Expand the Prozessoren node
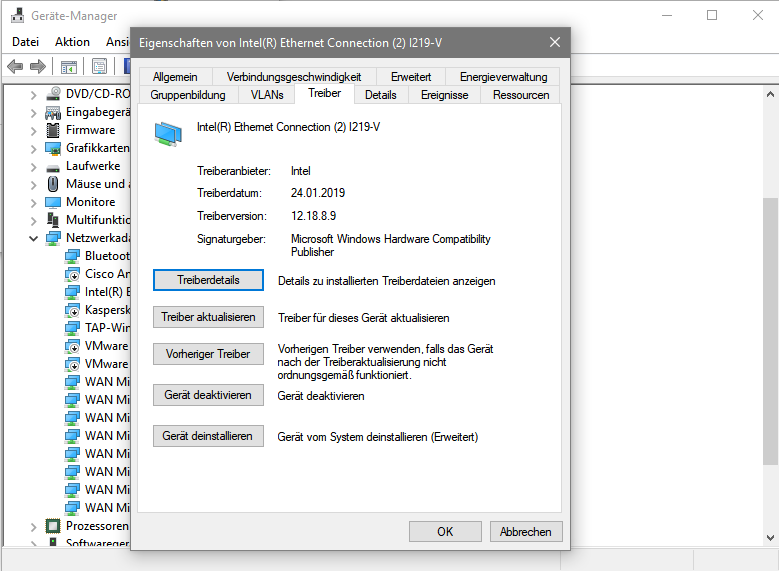Viewport: 779px width, 571px height. point(33,526)
